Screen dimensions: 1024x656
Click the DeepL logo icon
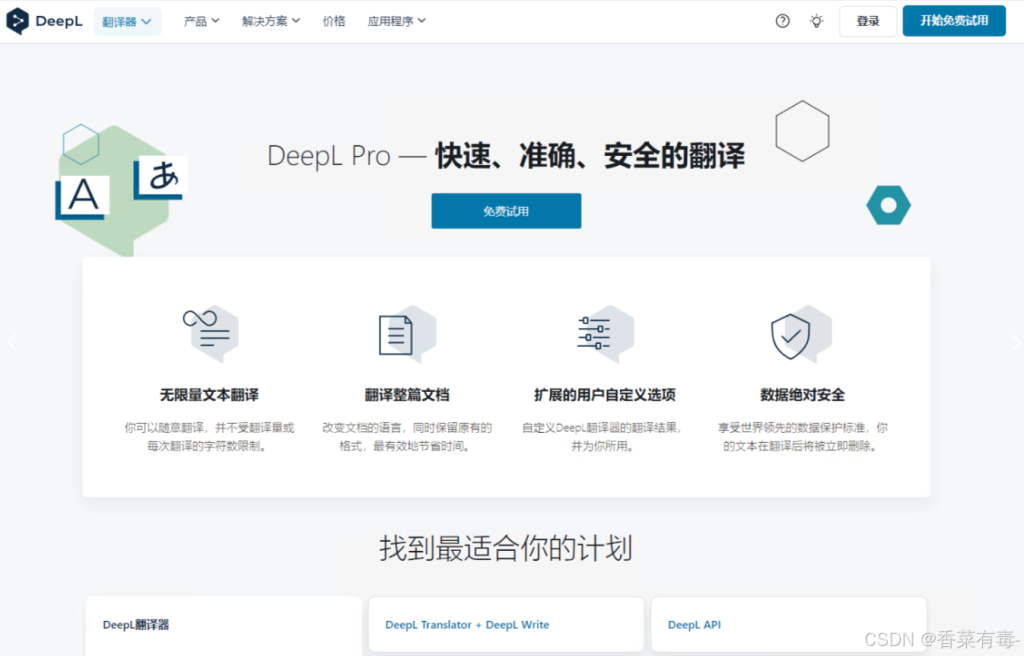click(17, 20)
